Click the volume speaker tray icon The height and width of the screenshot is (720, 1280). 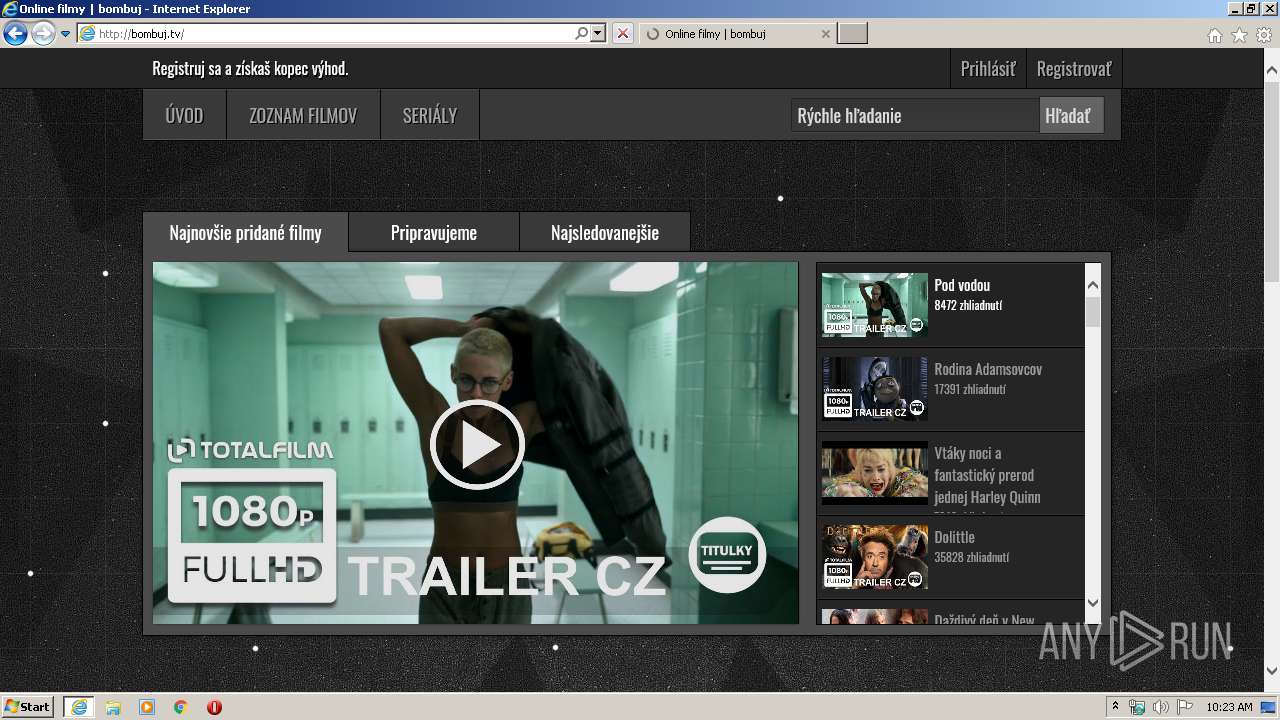click(x=1161, y=707)
